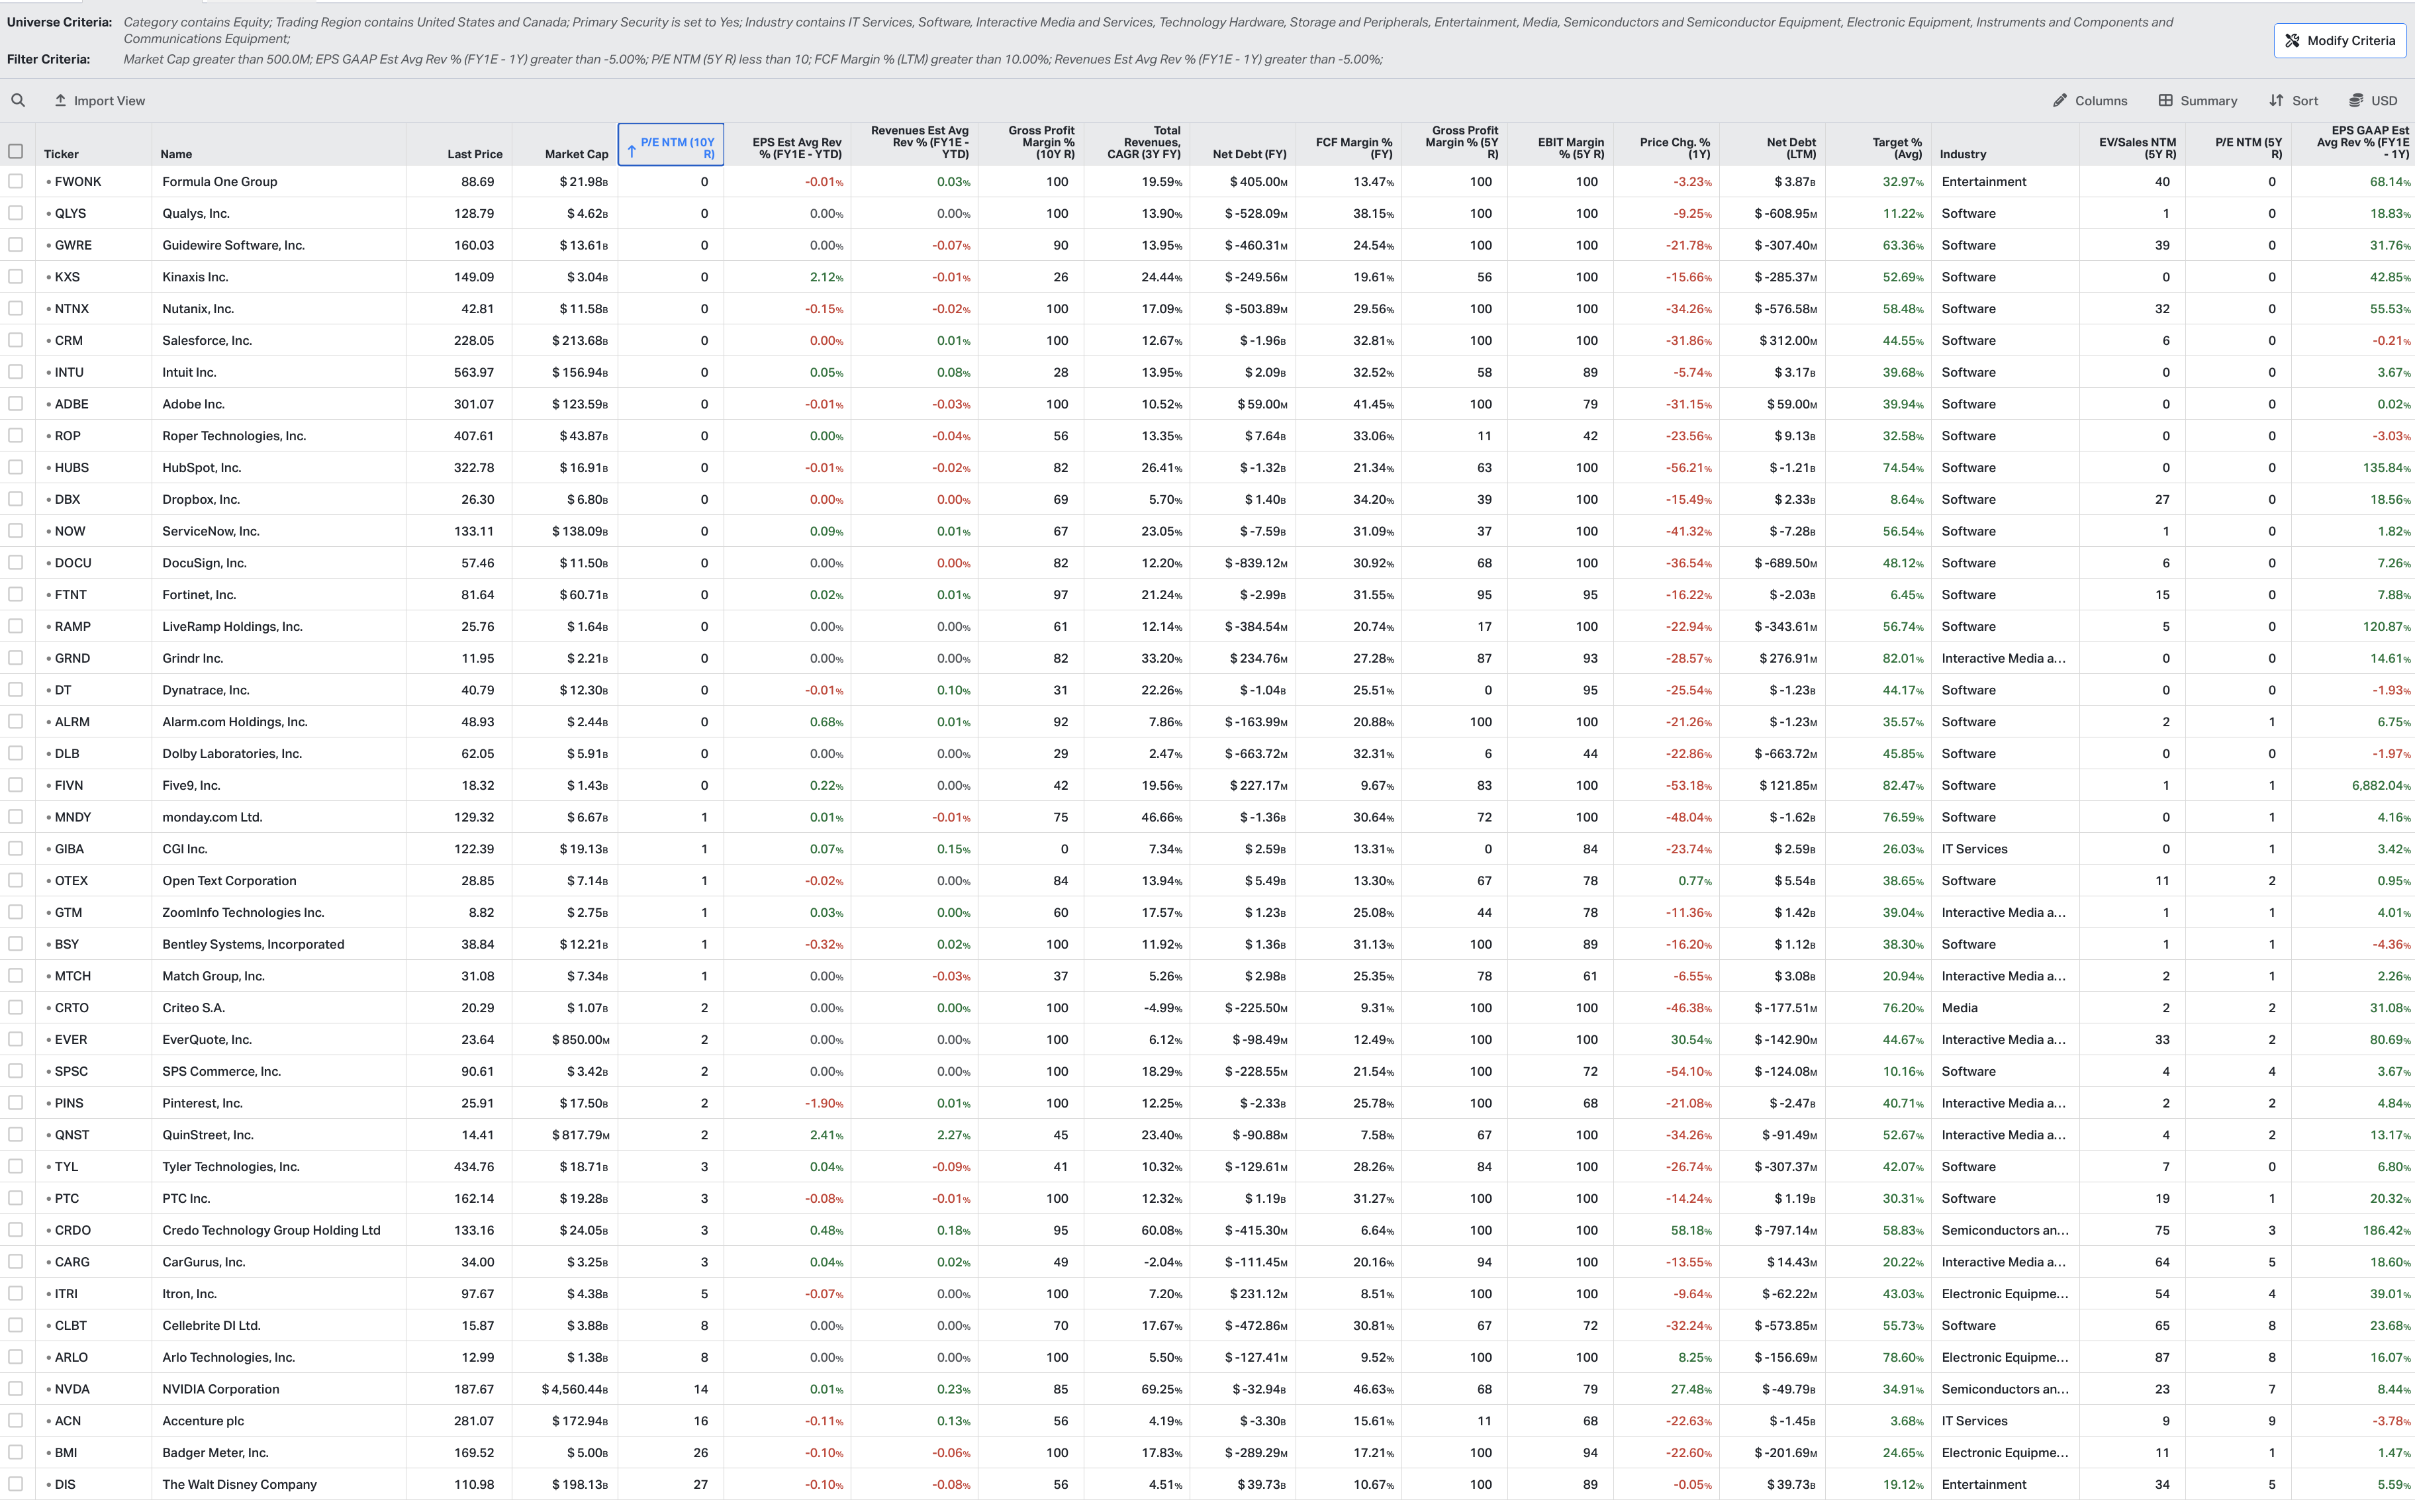The image size is (2415, 1512).
Task: Click the Sort arrows icon
Action: (x=2276, y=100)
